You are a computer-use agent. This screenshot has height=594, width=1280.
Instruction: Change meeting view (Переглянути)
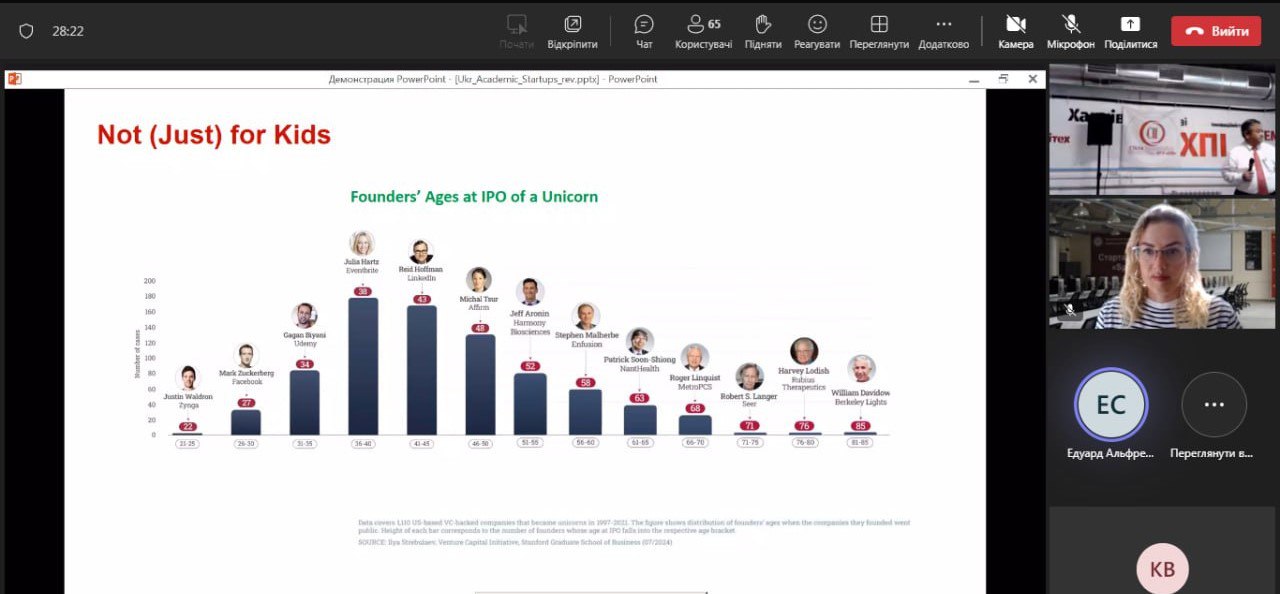pos(879,31)
